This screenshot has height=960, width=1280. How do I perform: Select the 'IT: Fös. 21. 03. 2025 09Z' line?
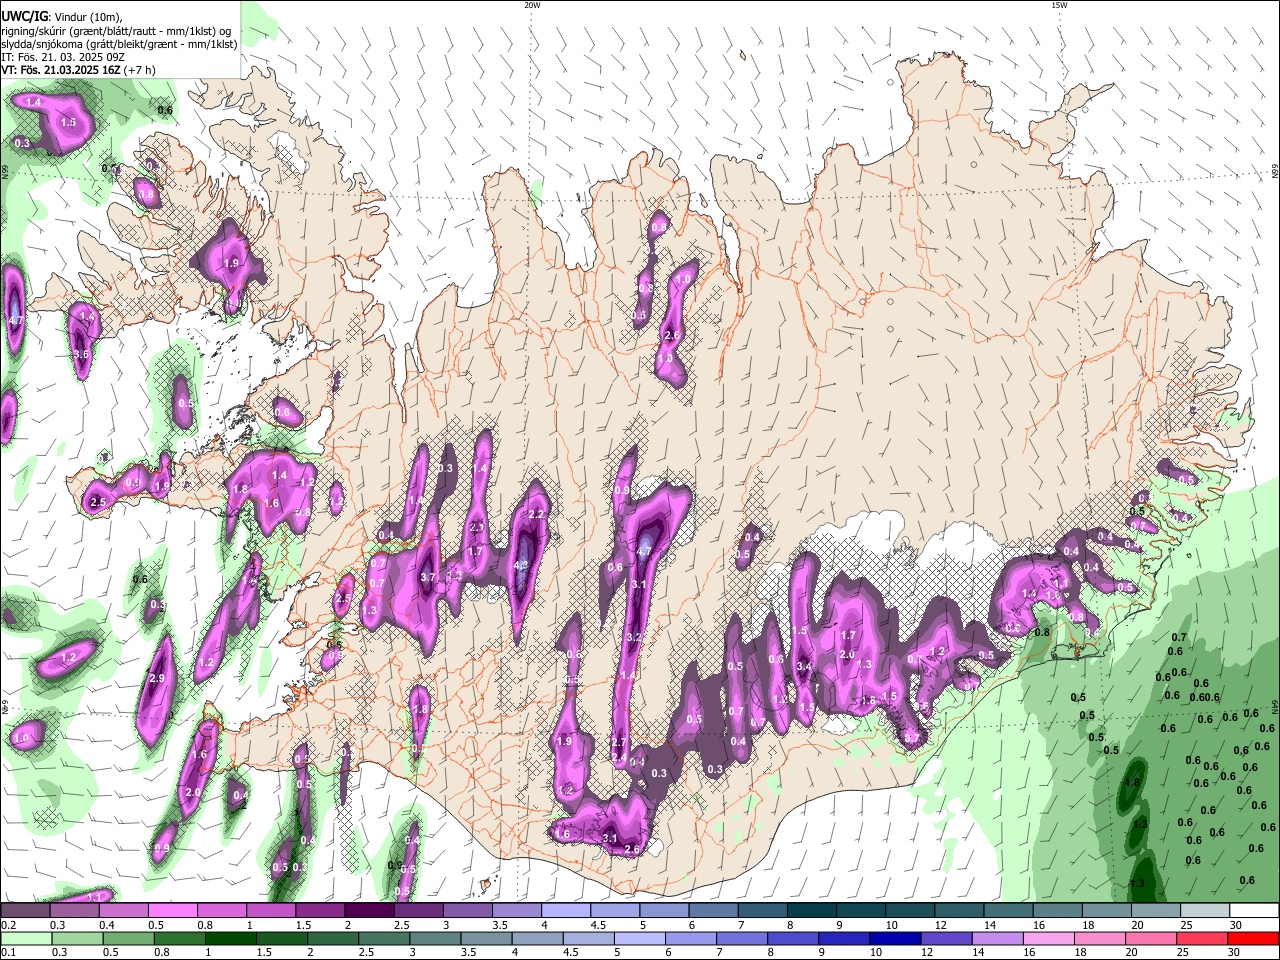pyautogui.click(x=62, y=57)
